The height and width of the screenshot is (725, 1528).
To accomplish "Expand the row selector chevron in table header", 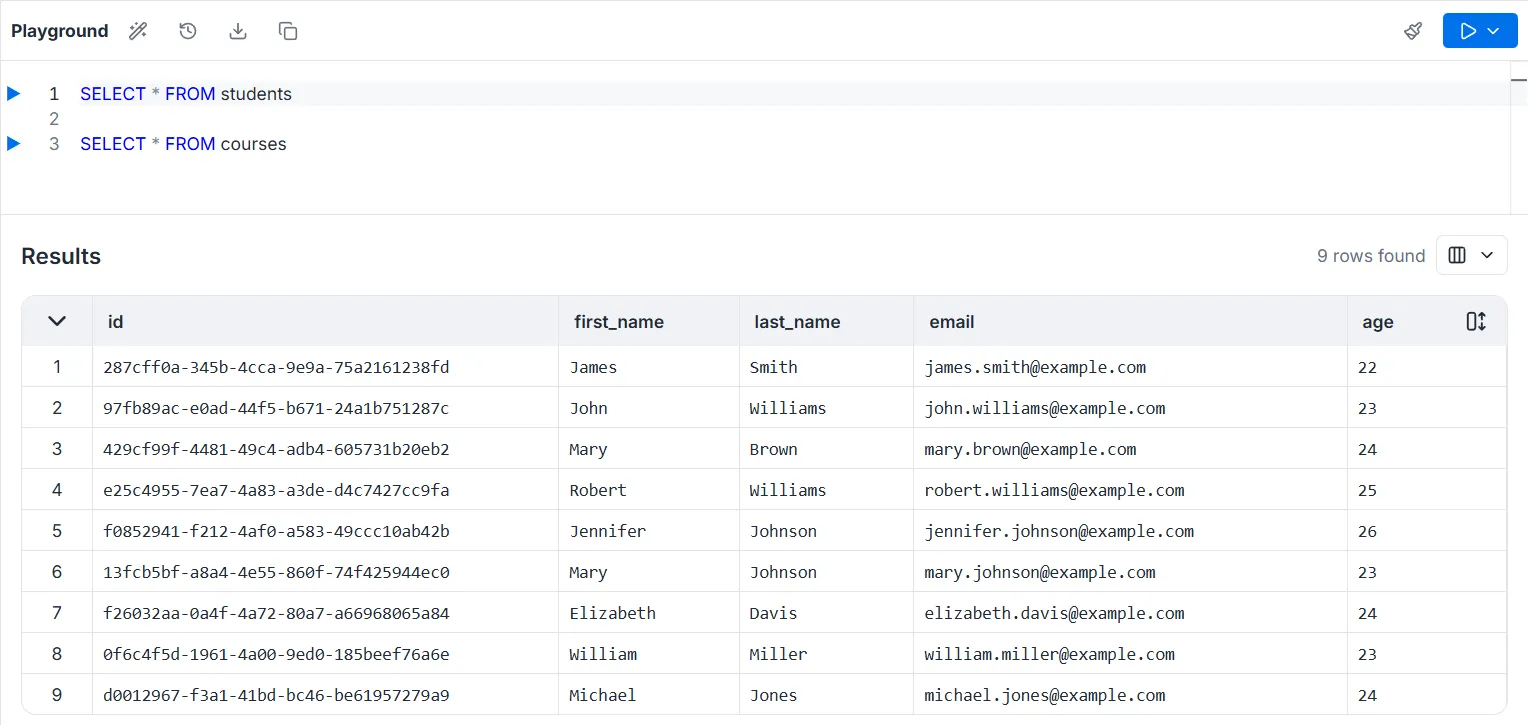I will point(57,321).
